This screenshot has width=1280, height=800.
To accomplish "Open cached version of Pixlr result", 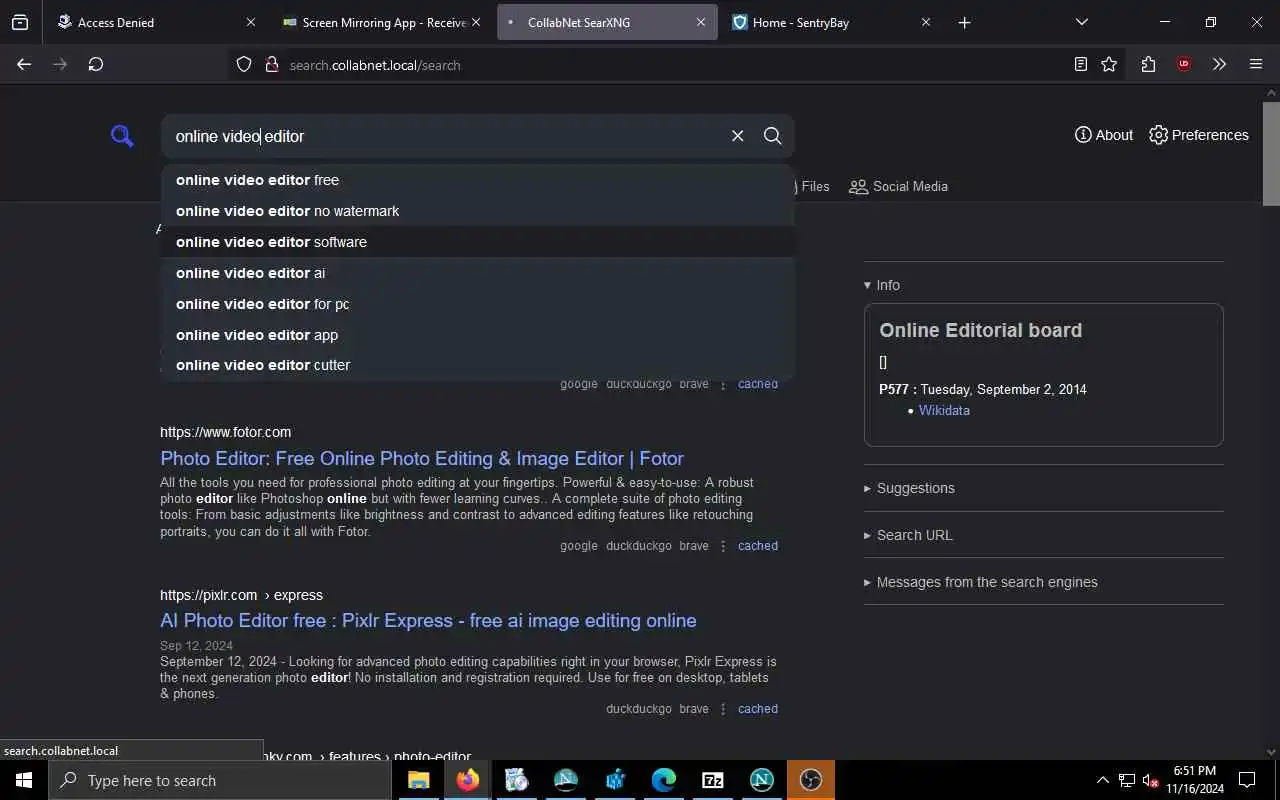I will 758,709.
